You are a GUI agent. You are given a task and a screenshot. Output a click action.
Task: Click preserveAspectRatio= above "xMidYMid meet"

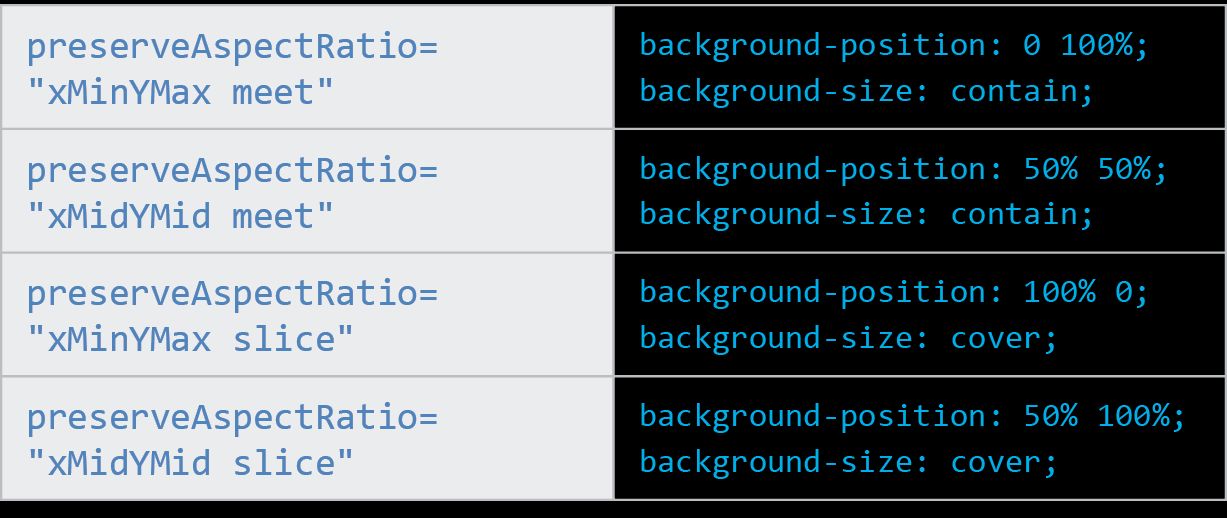coord(232,170)
